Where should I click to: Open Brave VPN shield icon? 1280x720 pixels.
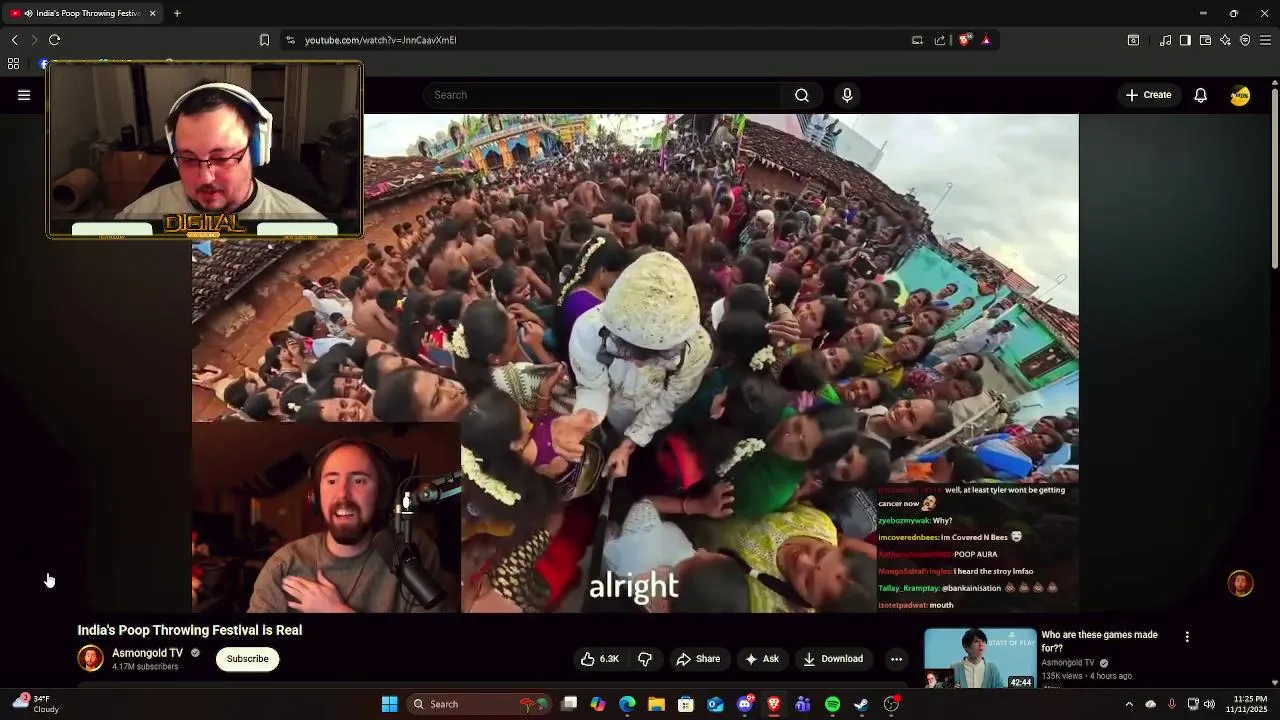tap(1245, 40)
